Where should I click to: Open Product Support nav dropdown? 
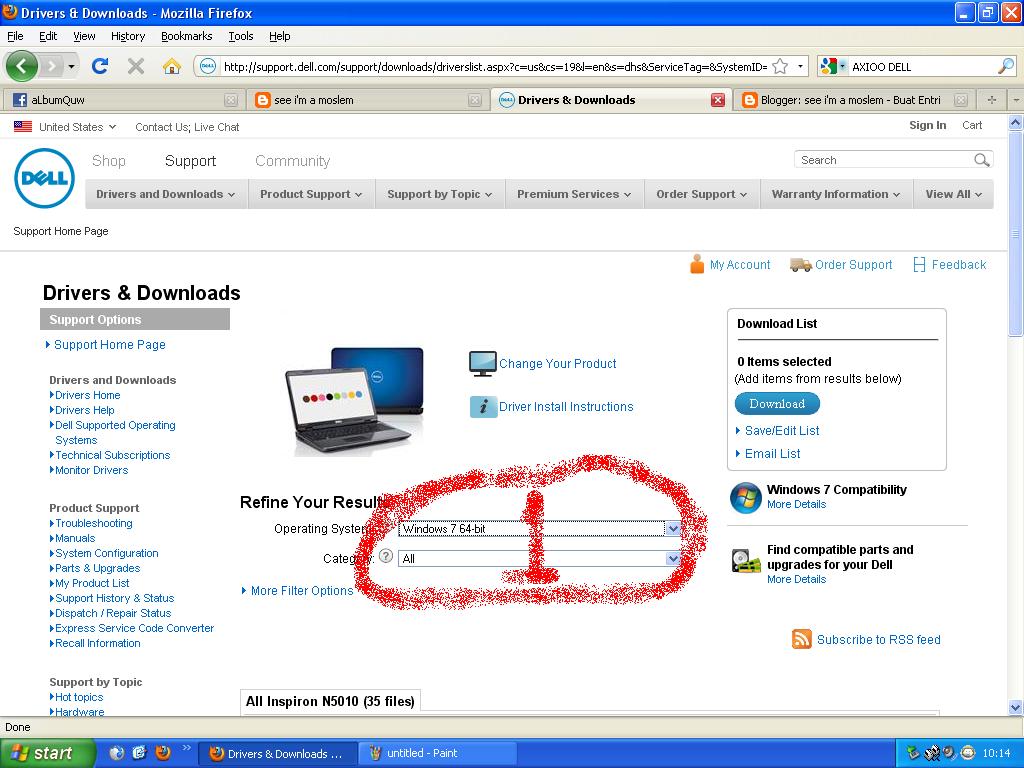coord(311,194)
